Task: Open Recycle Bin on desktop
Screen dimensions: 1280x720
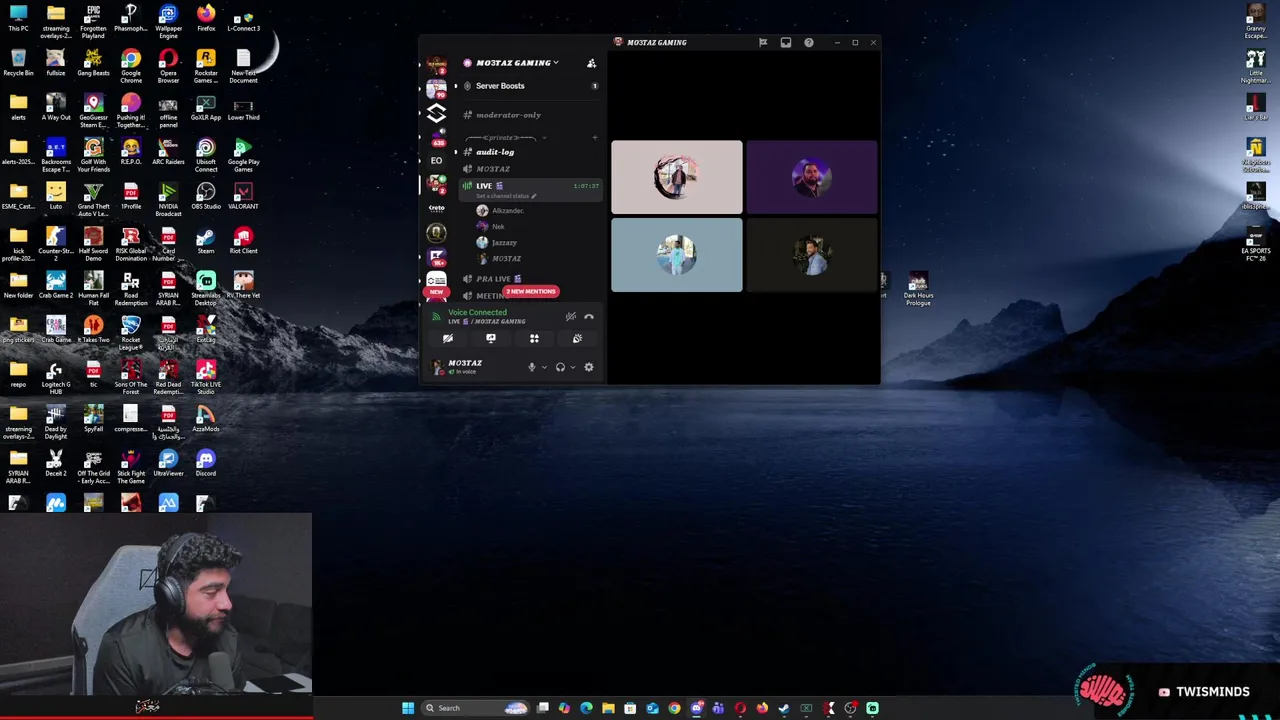Action: [x=18, y=62]
